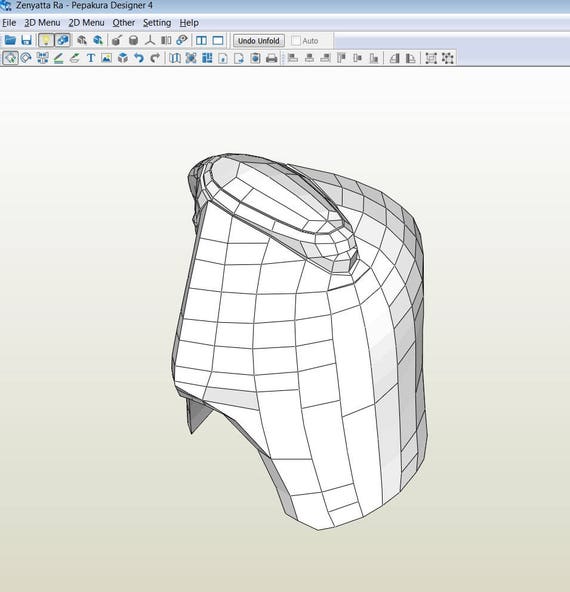
Task: Enable the Auto checkbox
Action: point(296,41)
